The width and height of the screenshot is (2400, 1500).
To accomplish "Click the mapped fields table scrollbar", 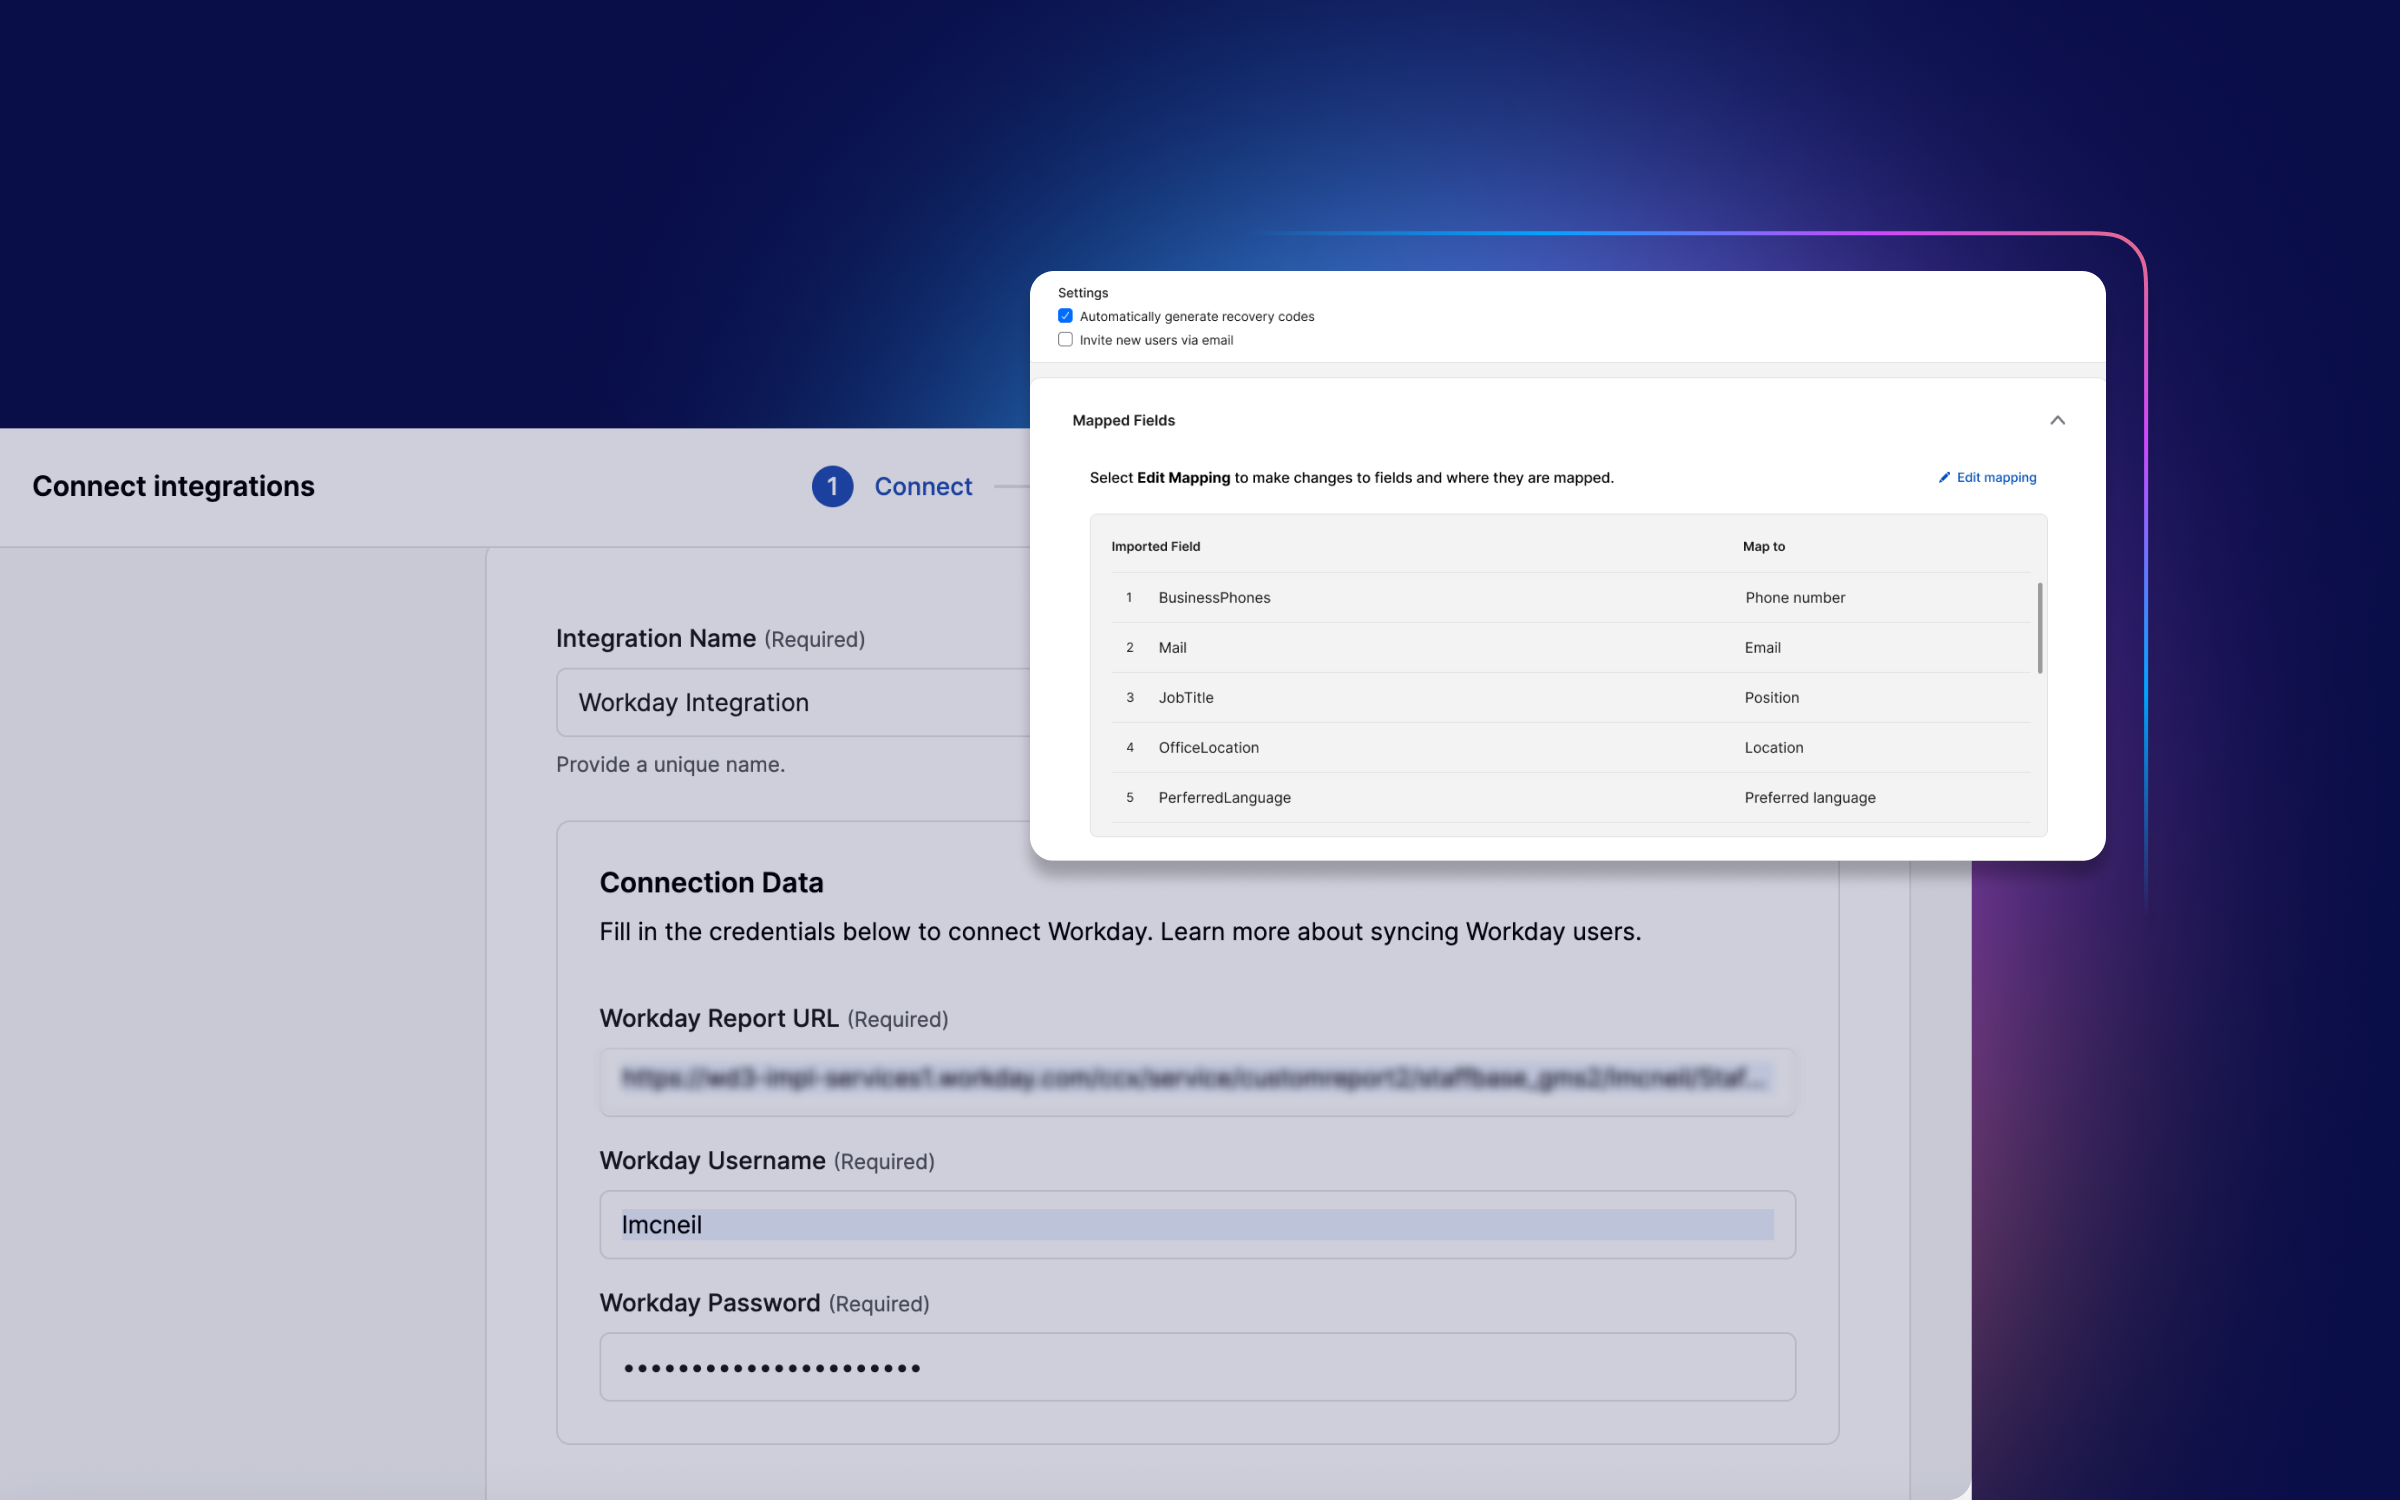I will pyautogui.click(x=2040, y=628).
